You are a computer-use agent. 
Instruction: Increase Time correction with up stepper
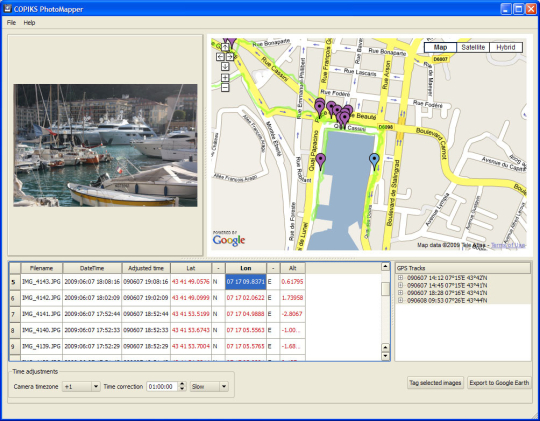point(182,384)
